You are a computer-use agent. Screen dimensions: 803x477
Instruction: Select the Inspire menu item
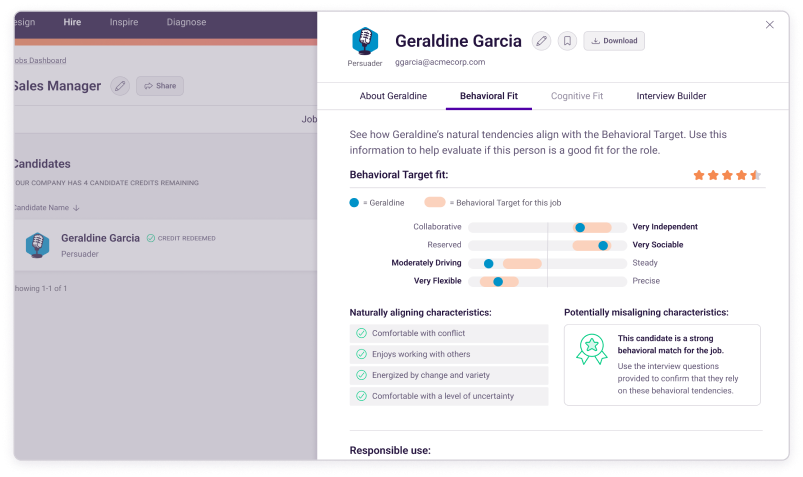123,22
